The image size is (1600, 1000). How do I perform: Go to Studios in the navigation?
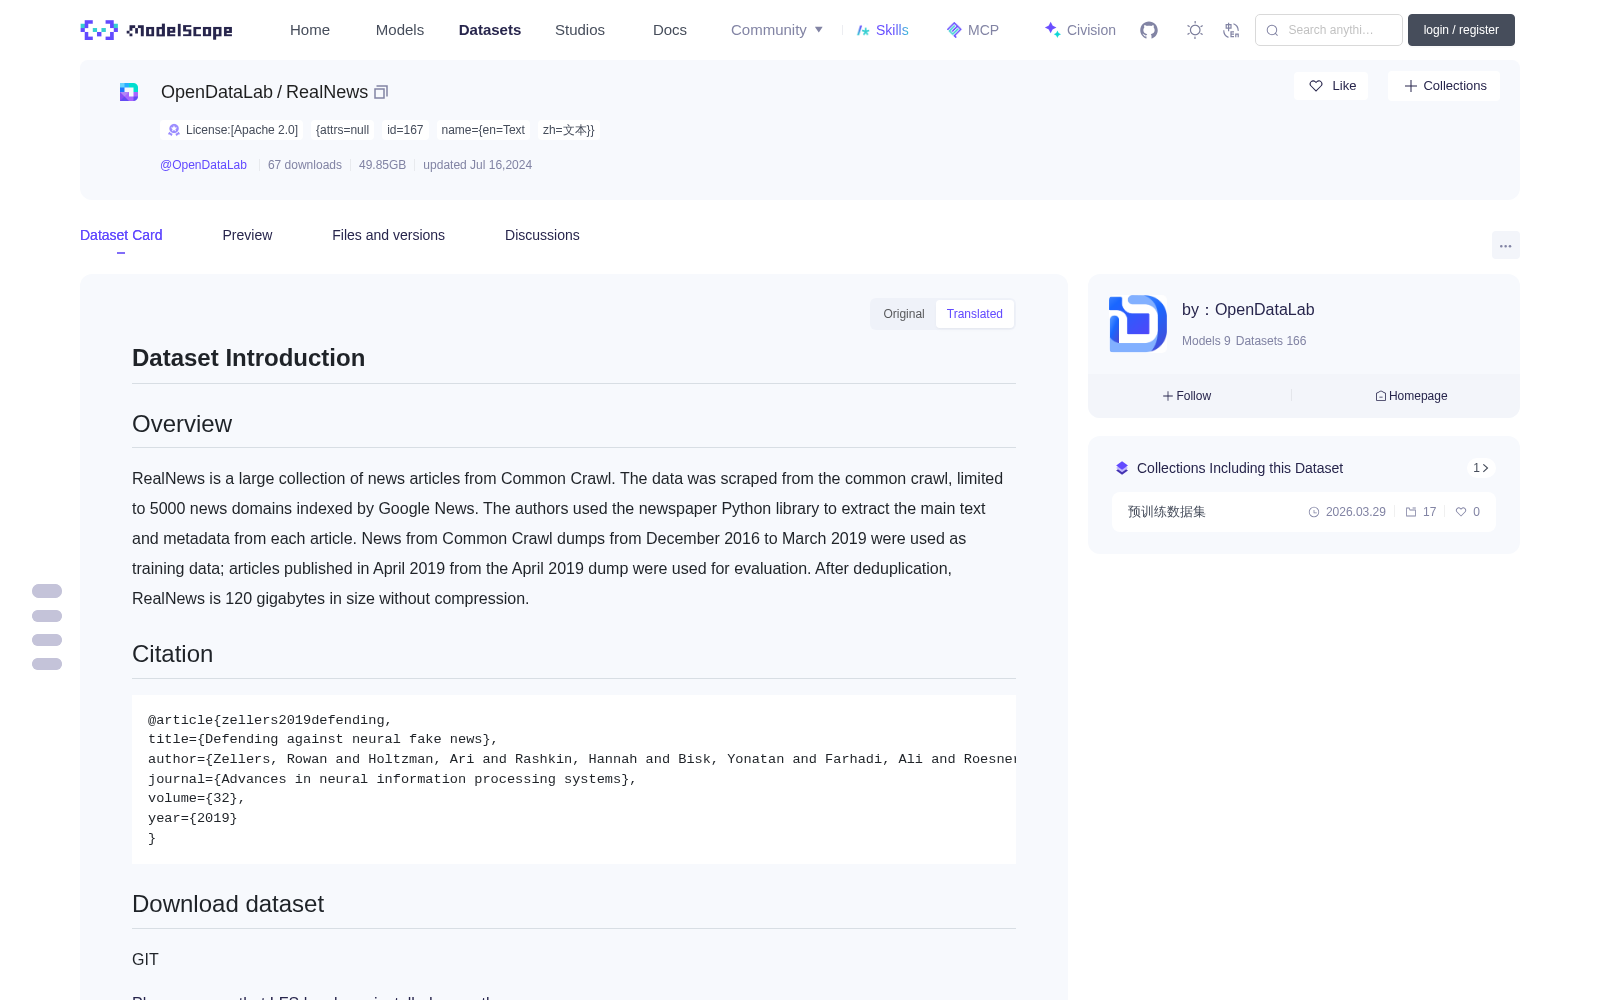pyautogui.click(x=580, y=30)
